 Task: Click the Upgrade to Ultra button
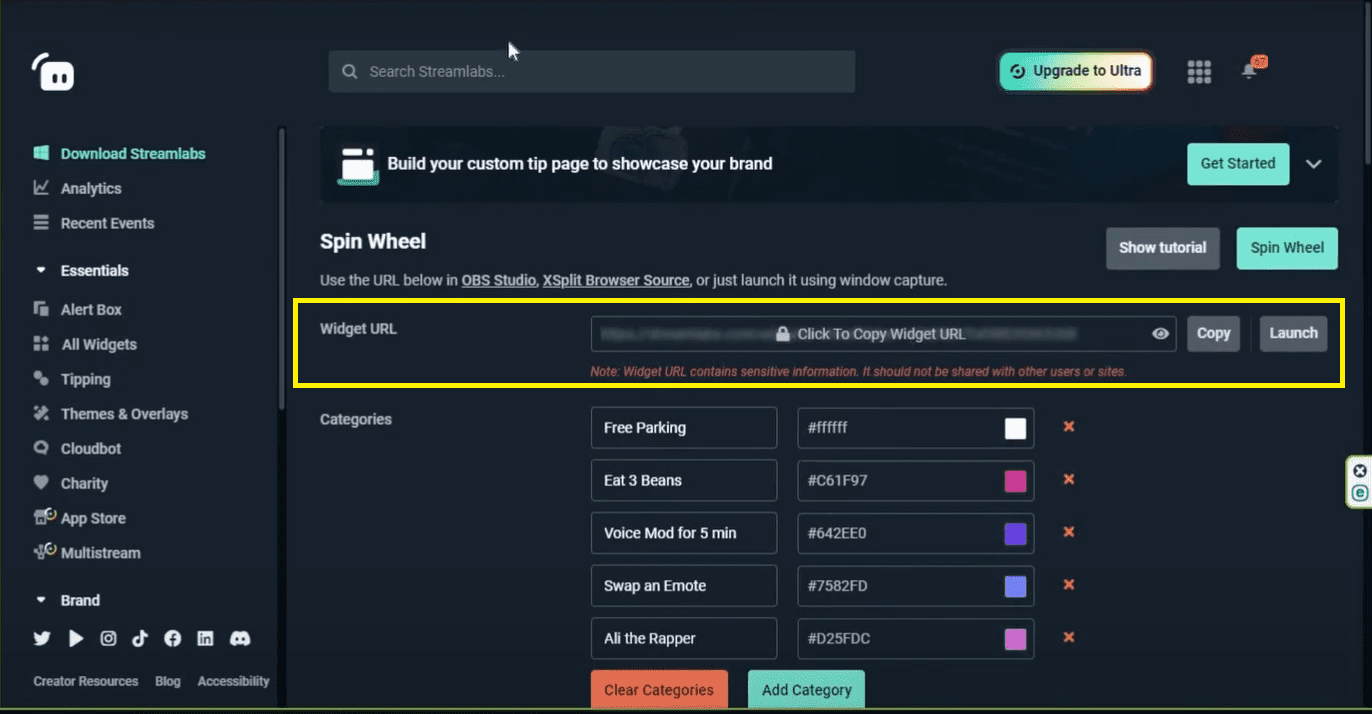point(1076,71)
